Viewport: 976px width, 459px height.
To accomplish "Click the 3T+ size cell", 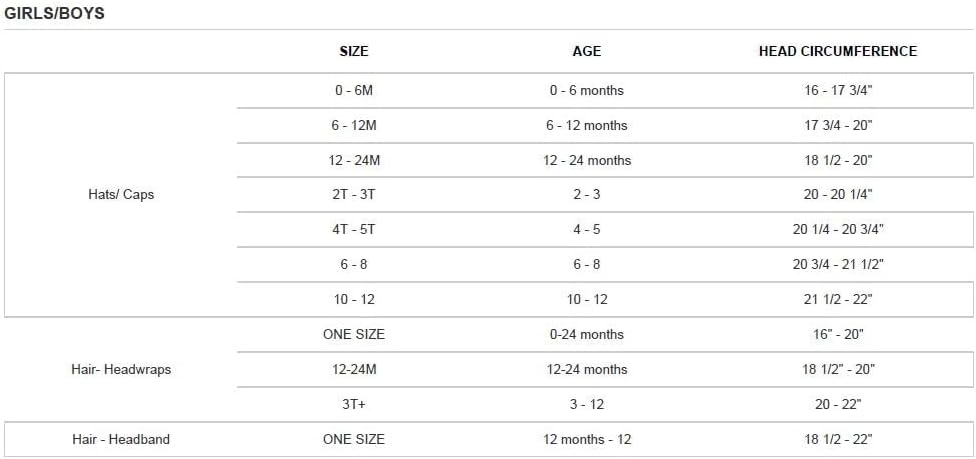I will [354, 404].
